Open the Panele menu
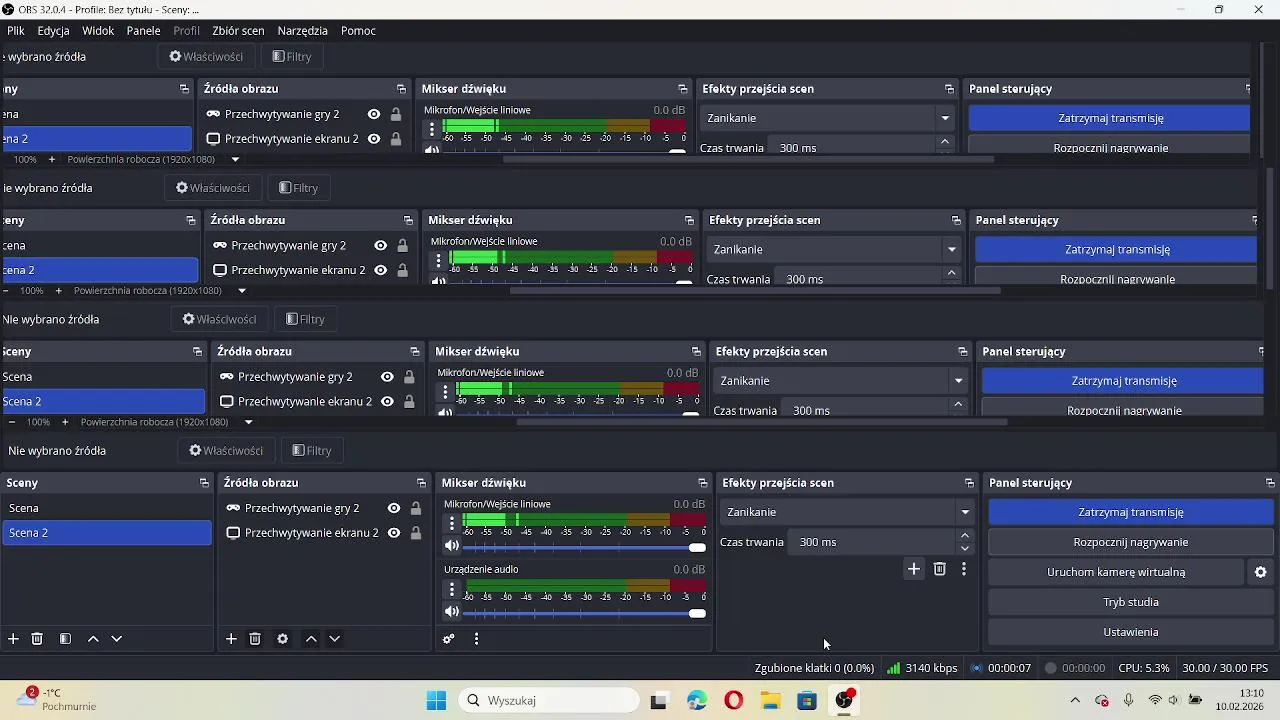The image size is (1280, 720). coord(144,31)
